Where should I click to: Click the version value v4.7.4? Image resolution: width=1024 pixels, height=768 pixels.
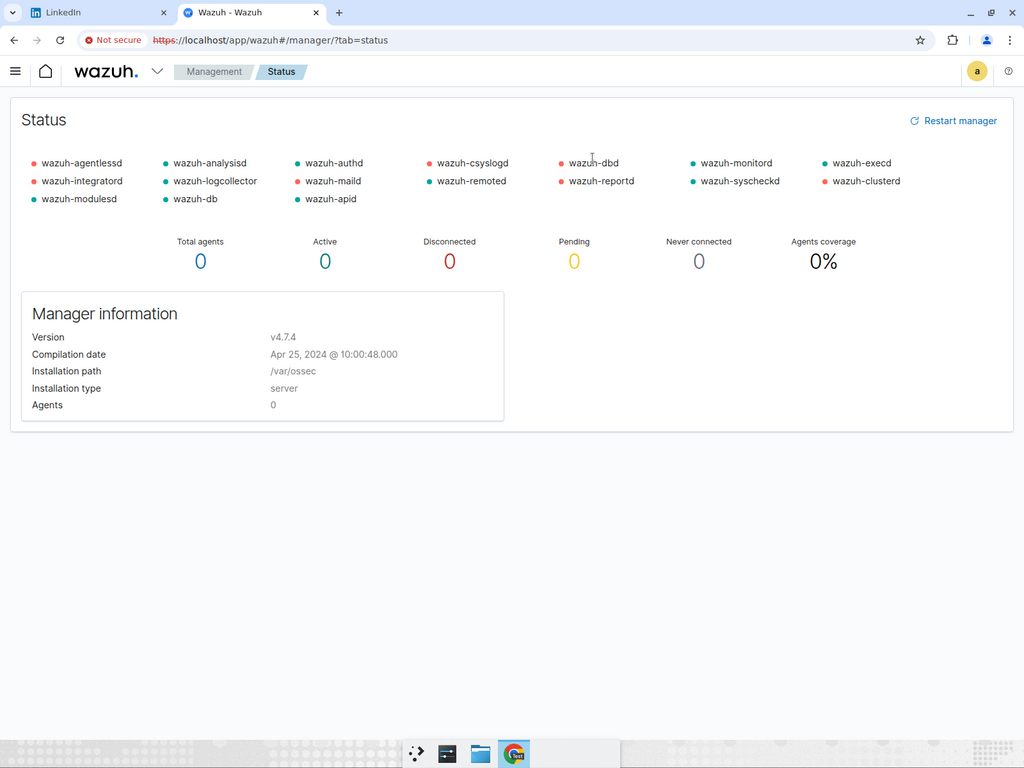(283, 338)
